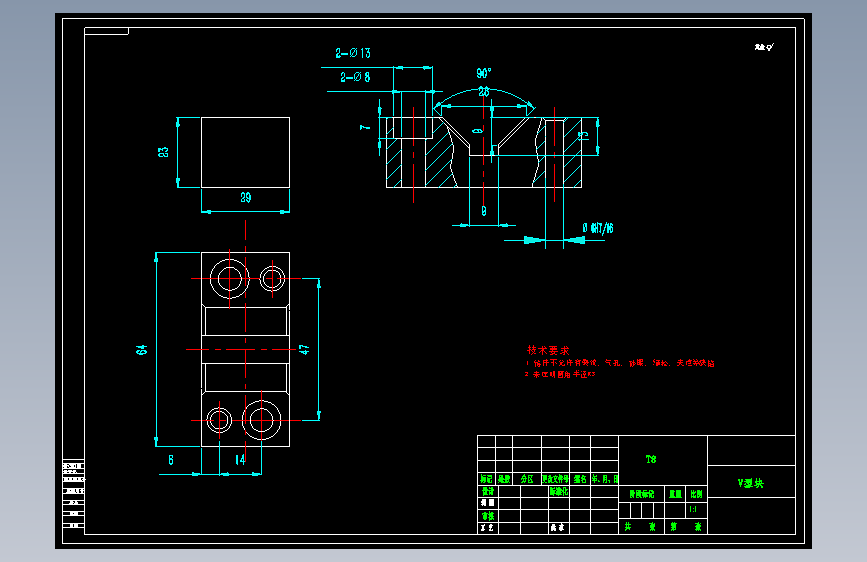Select the 1:1 scale value

coord(693,509)
